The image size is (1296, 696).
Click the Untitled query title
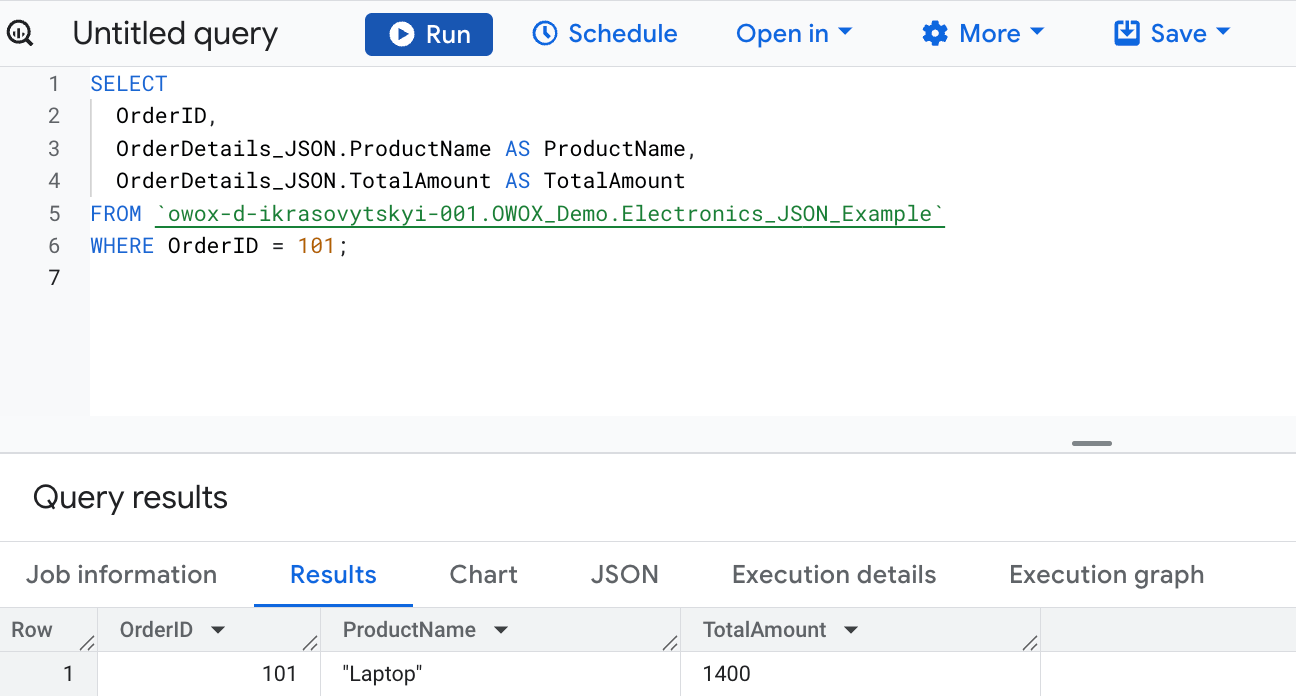click(x=175, y=34)
